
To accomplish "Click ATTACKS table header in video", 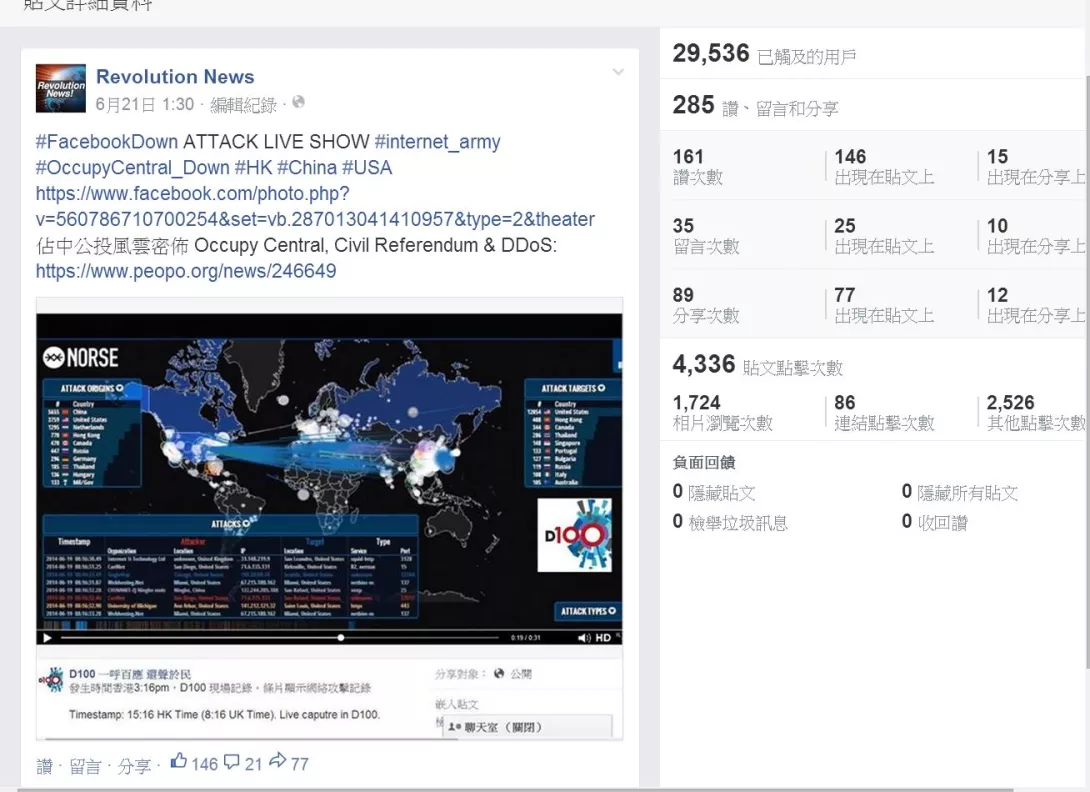I will tap(230, 524).
